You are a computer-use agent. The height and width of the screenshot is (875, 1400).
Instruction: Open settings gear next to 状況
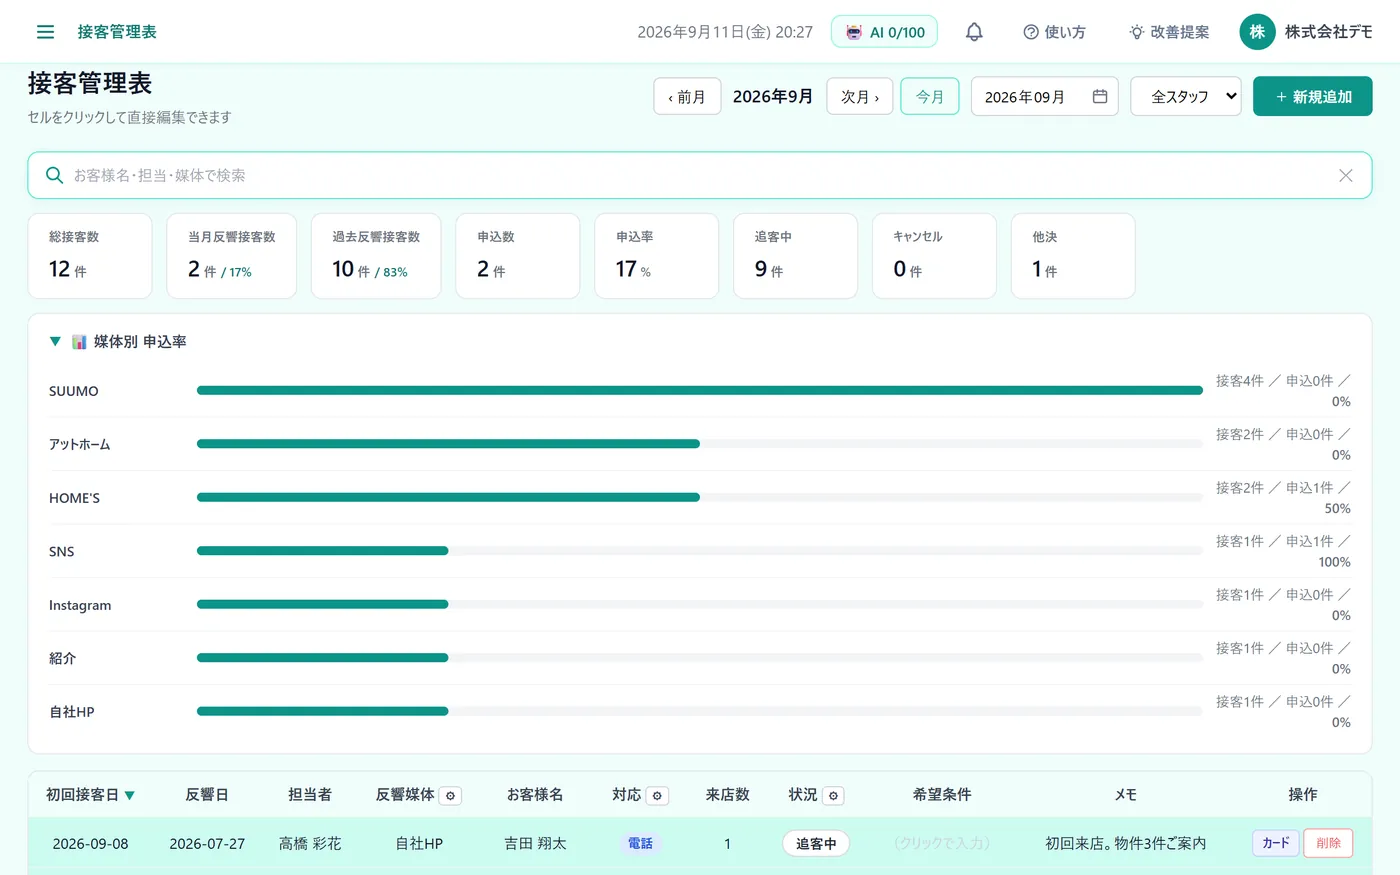[x=834, y=796]
